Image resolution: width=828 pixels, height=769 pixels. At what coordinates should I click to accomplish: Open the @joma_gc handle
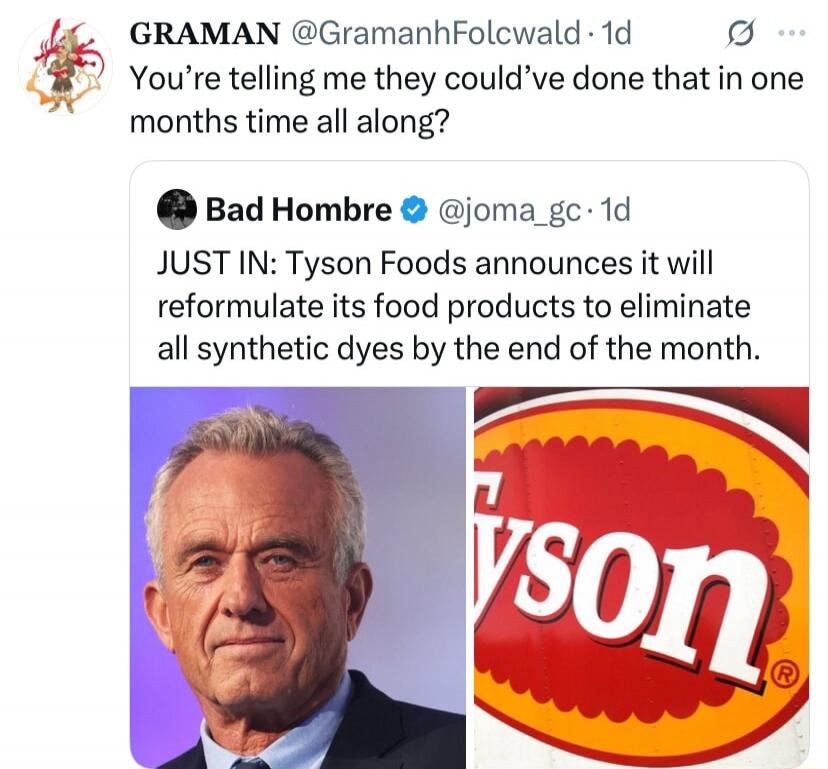pyautogui.click(x=508, y=211)
